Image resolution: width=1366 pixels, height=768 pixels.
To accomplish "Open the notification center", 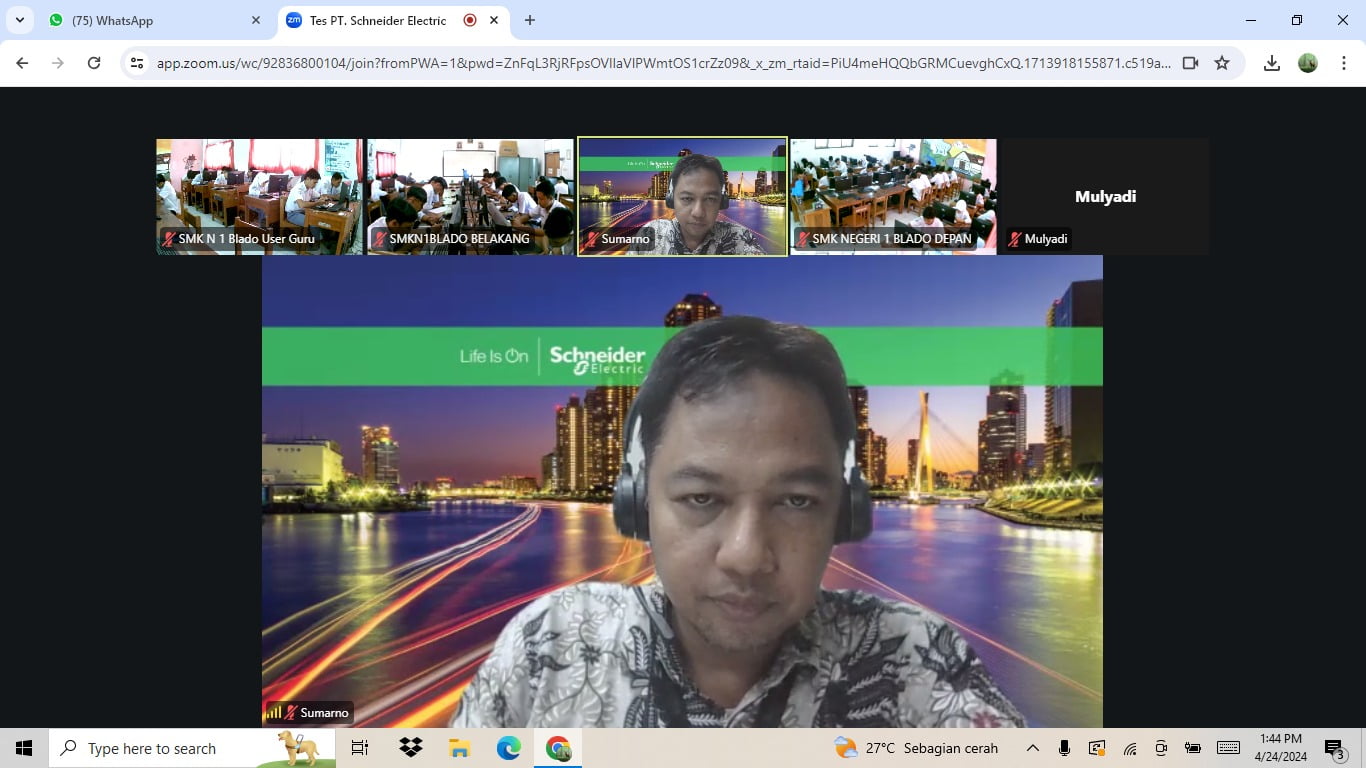I will click(x=1334, y=748).
